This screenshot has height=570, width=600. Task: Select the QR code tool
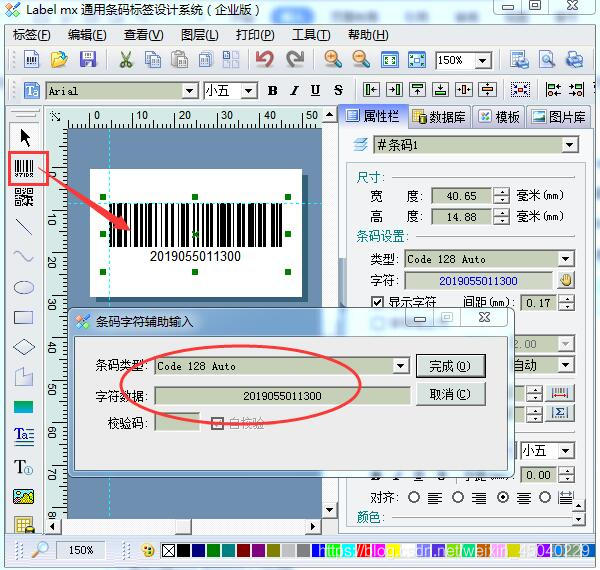24,197
